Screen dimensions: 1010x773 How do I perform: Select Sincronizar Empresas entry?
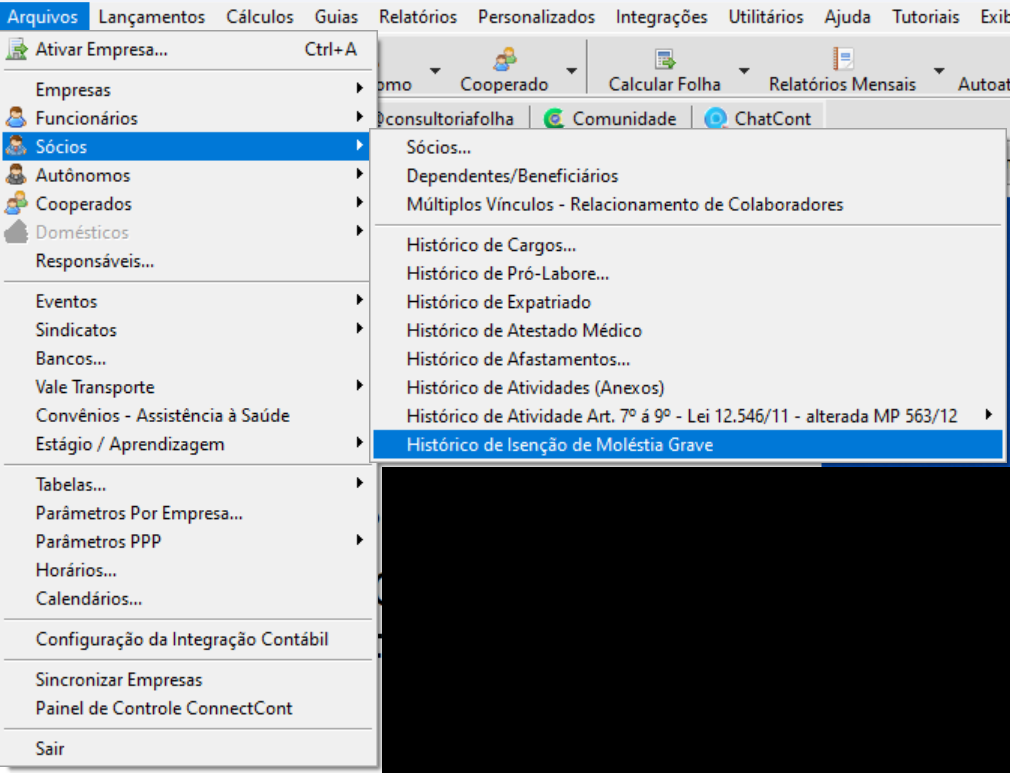pyautogui.click(x=187, y=680)
